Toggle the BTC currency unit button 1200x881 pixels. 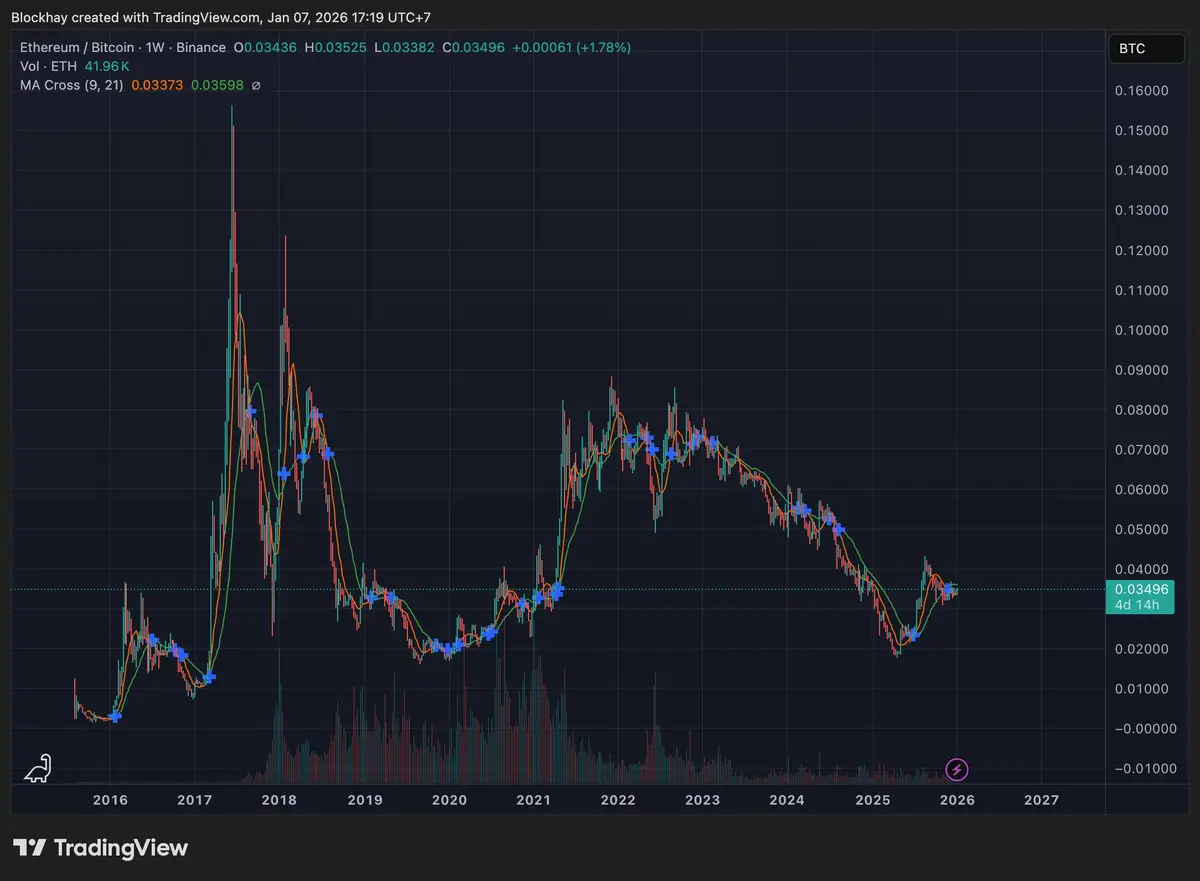click(x=1146, y=48)
